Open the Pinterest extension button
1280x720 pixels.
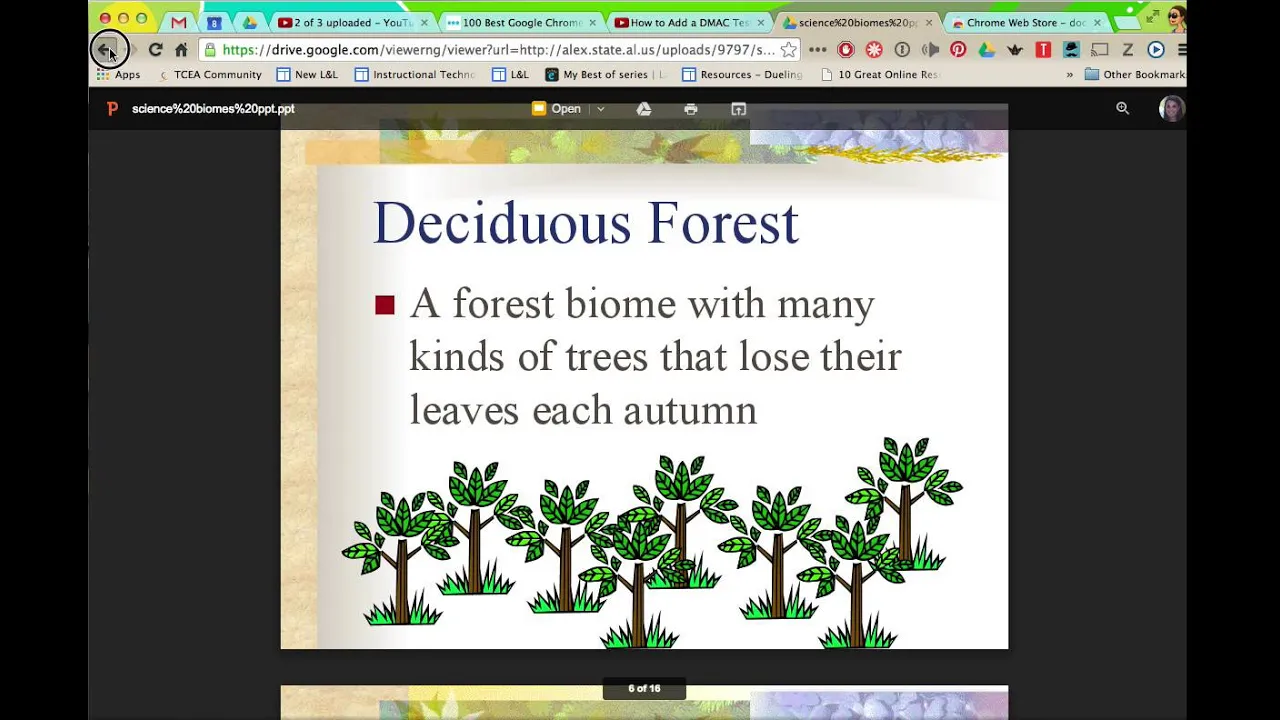(958, 49)
